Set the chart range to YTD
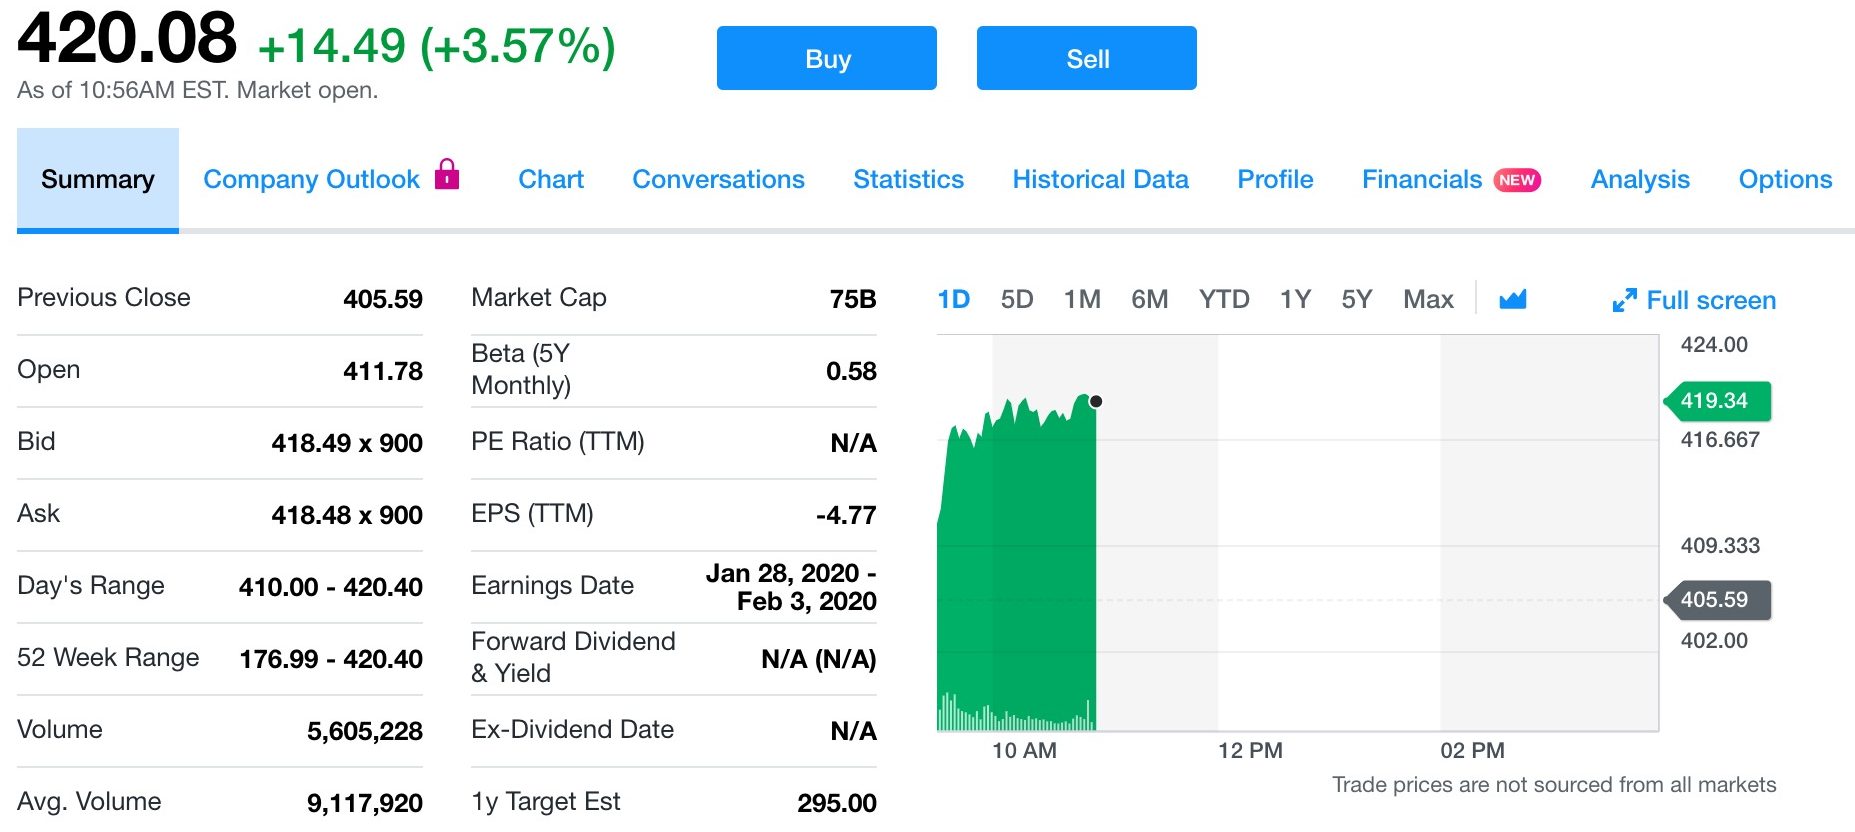 coord(1224,300)
